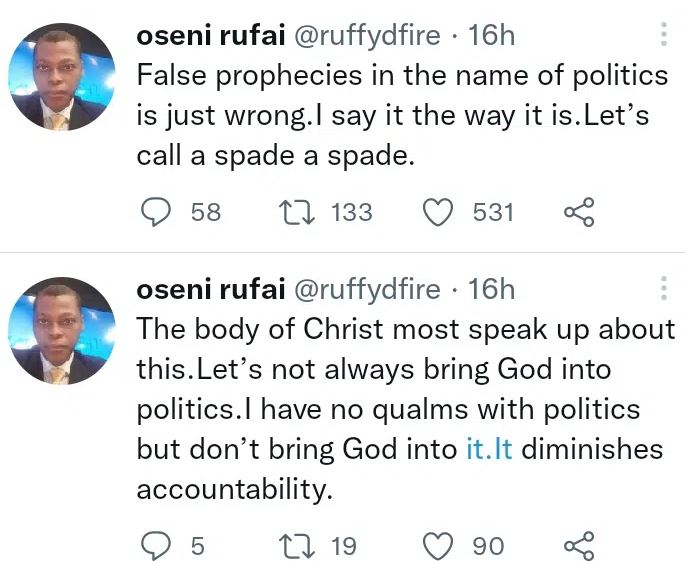
Task: Share the "call a spade a spade" tweet
Action: tap(580, 212)
